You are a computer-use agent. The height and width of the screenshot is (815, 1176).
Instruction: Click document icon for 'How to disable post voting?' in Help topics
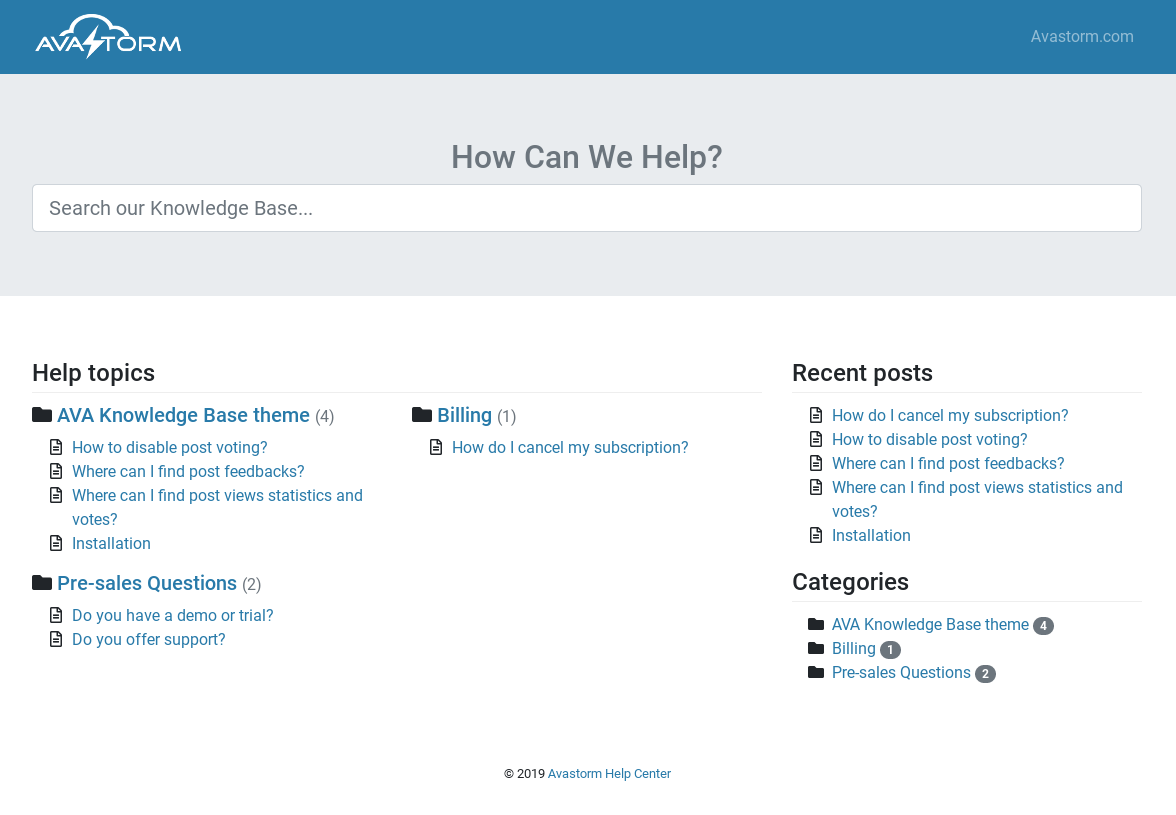tap(56, 448)
